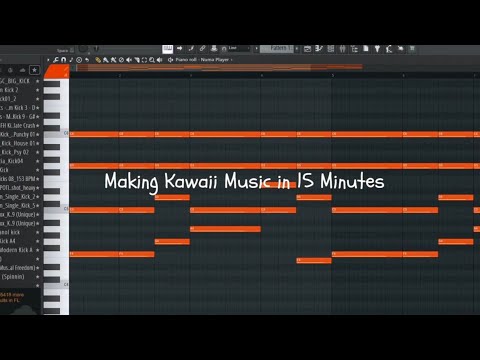This screenshot has height=360, width=480.
Task: Select the Draw pencil tool
Action: pos(98,60)
